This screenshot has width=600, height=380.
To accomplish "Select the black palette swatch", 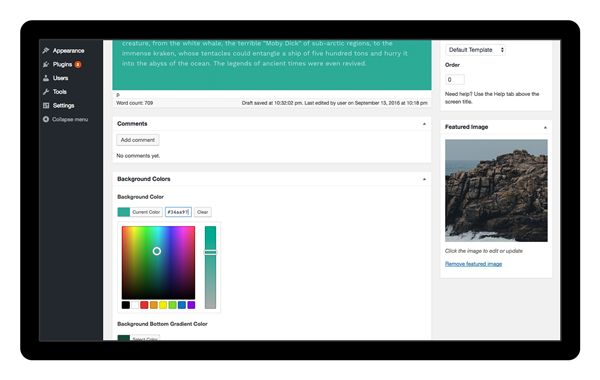I will [126, 305].
